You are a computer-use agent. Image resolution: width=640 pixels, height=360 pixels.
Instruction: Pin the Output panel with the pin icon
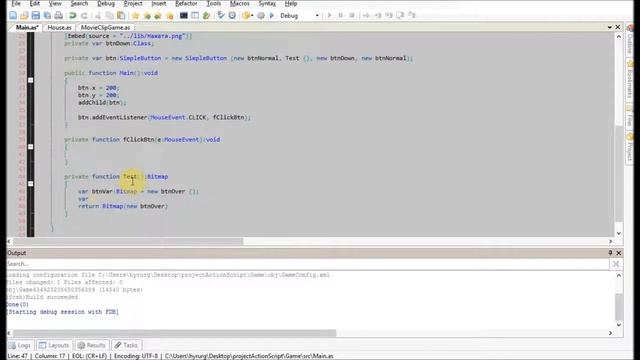[610, 253]
